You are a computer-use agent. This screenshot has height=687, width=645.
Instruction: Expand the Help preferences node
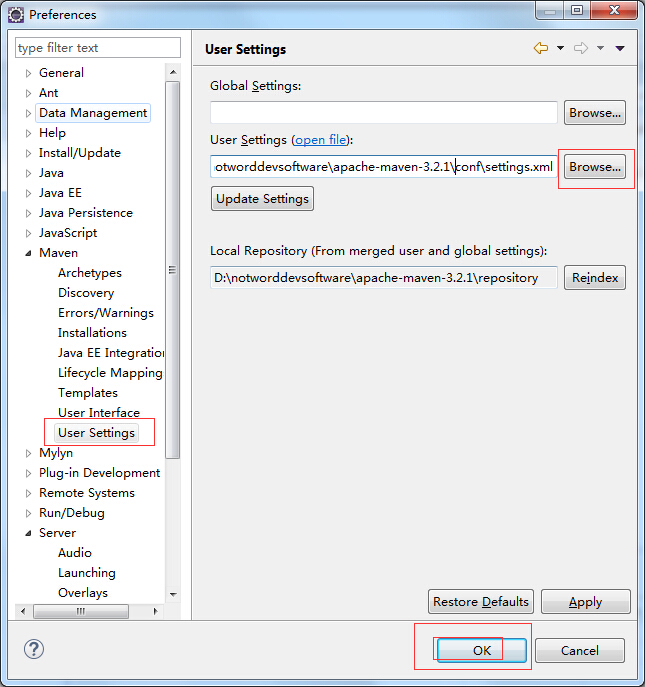click(28, 133)
